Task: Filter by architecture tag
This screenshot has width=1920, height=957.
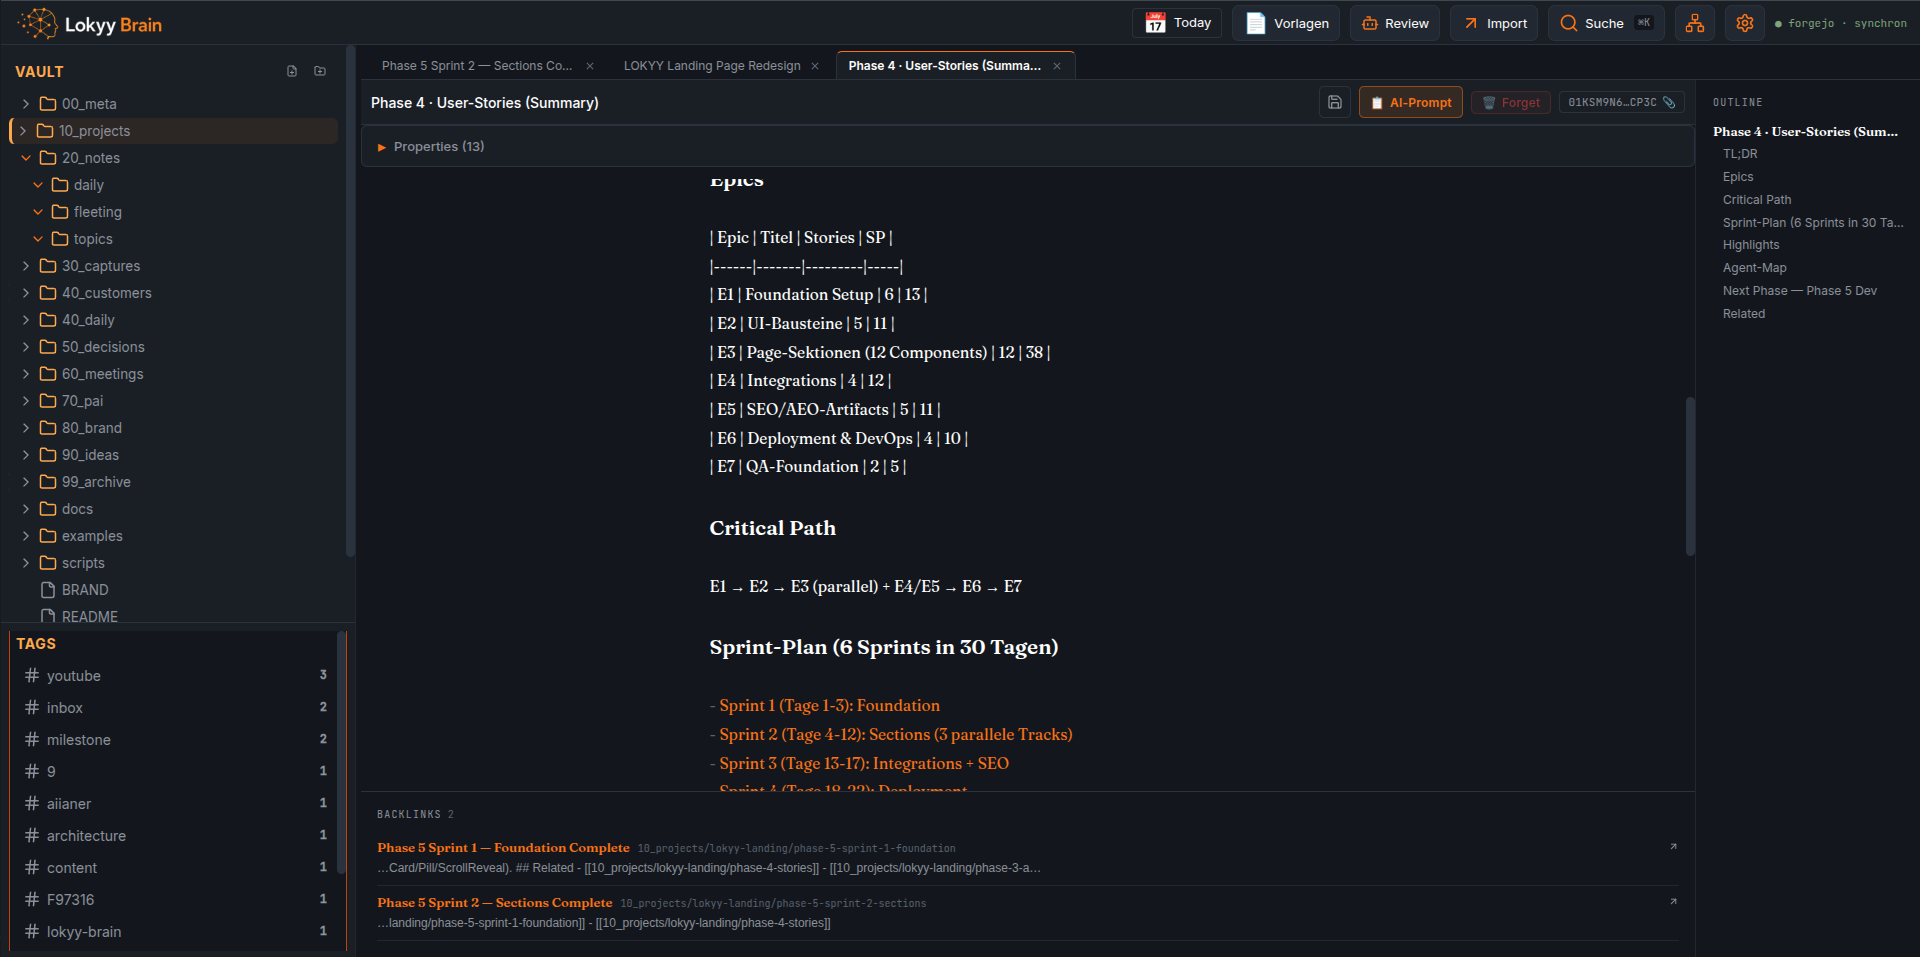Action: (x=176, y=836)
